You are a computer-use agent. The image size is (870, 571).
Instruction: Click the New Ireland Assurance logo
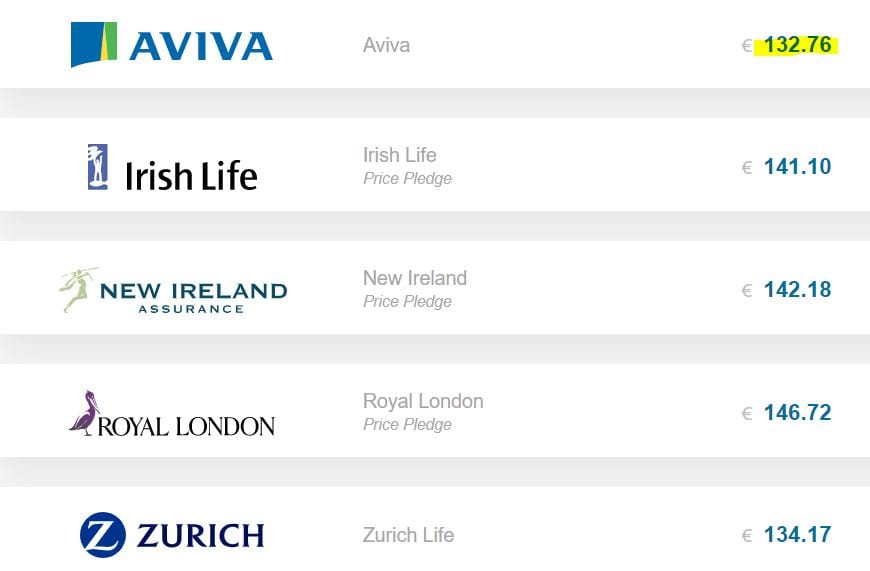173,291
